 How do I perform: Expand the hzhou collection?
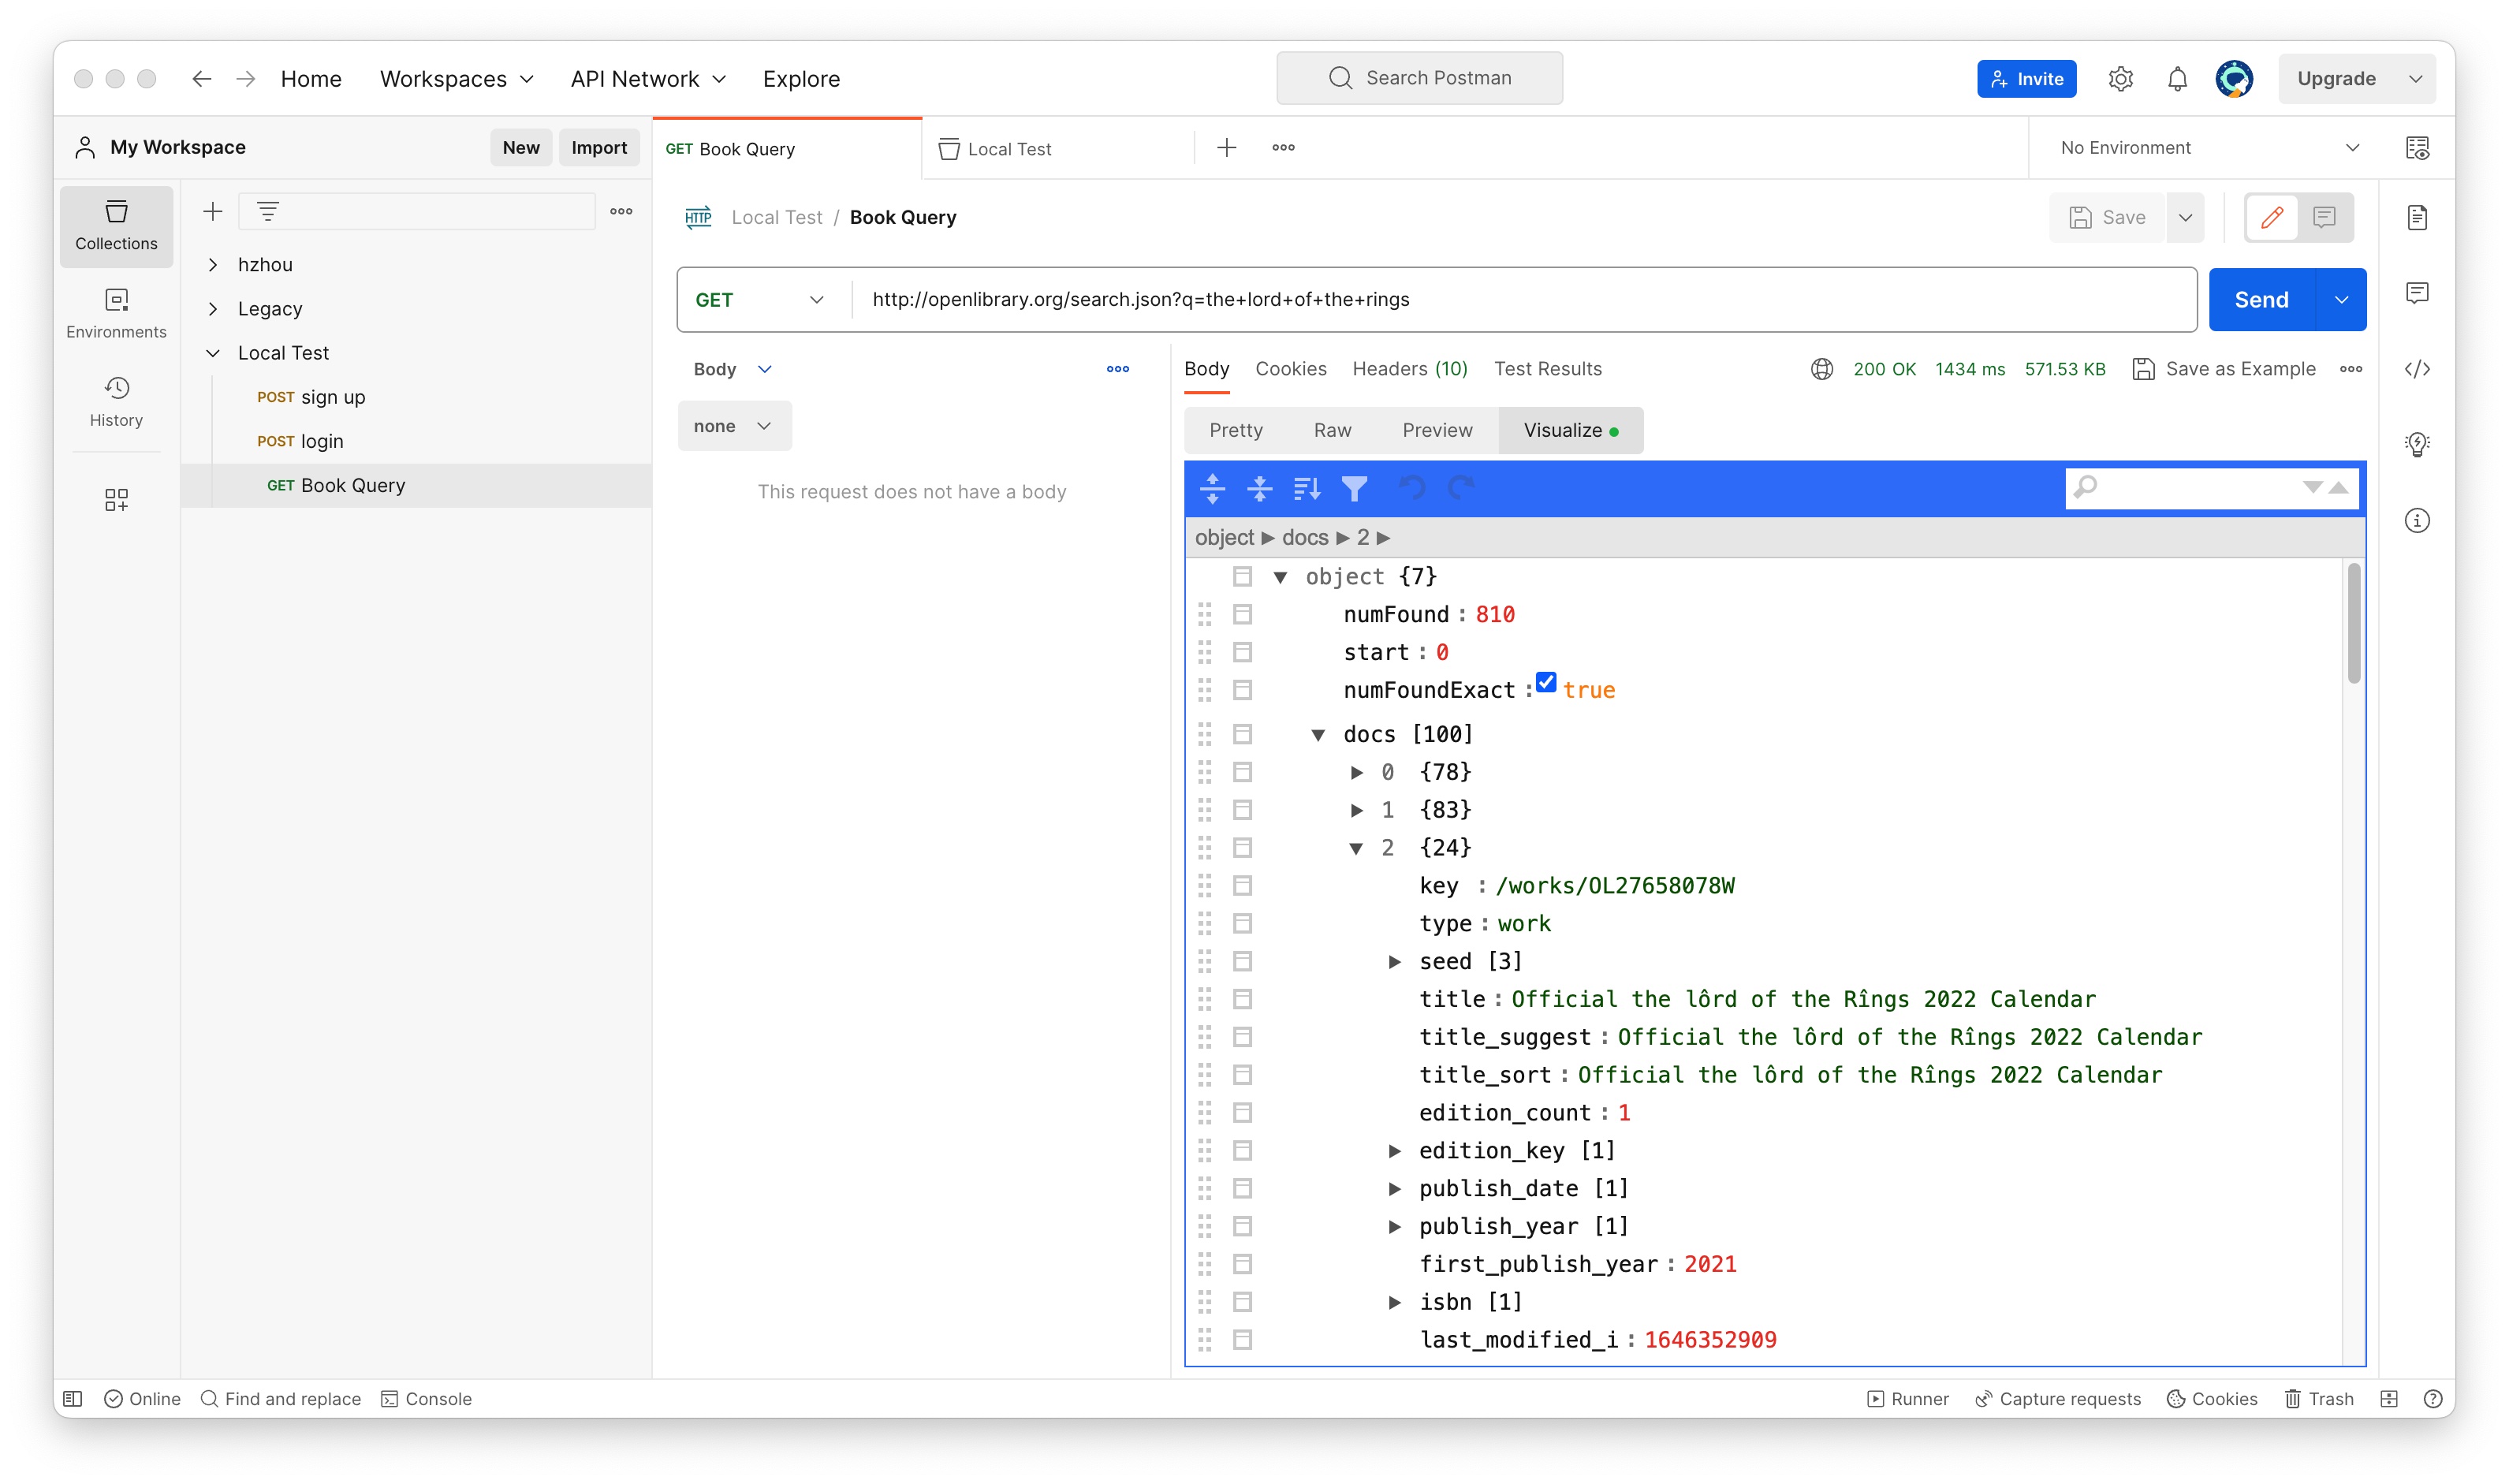[213, 265]
